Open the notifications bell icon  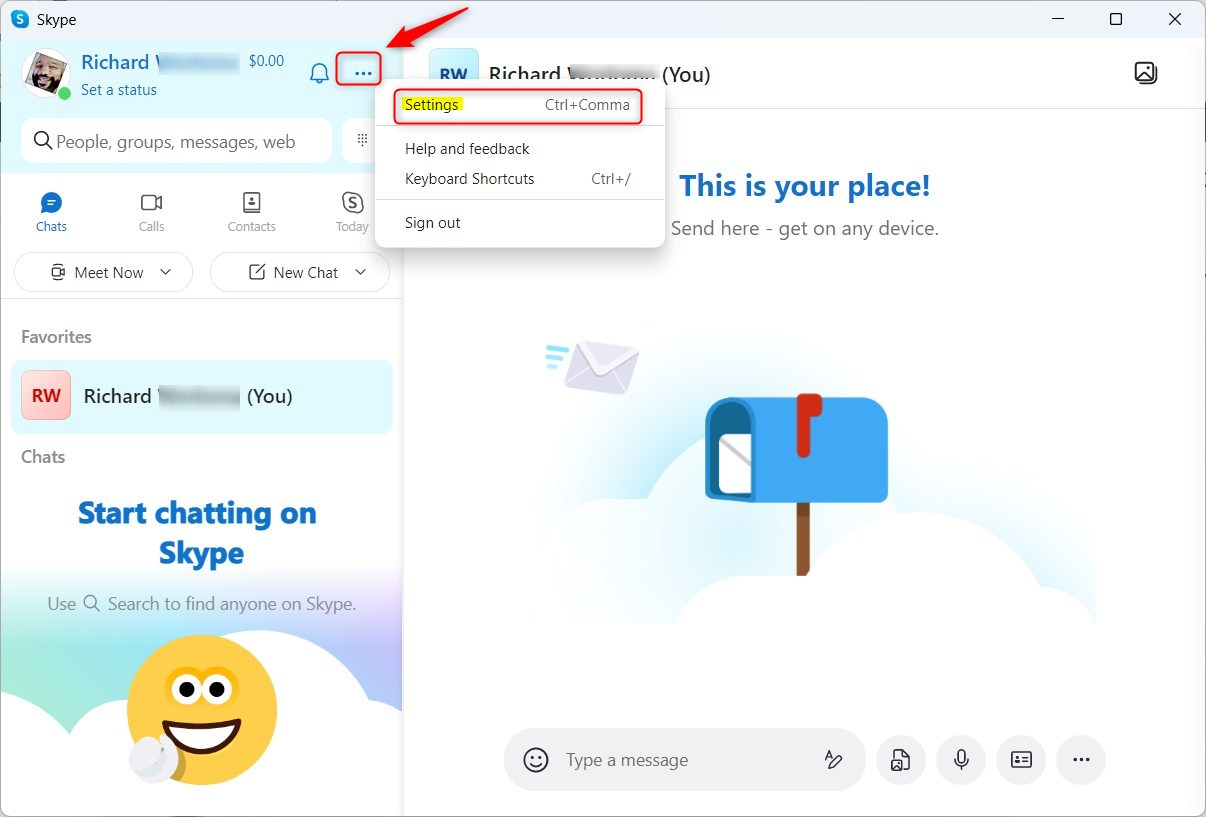(x=318, y=72)
